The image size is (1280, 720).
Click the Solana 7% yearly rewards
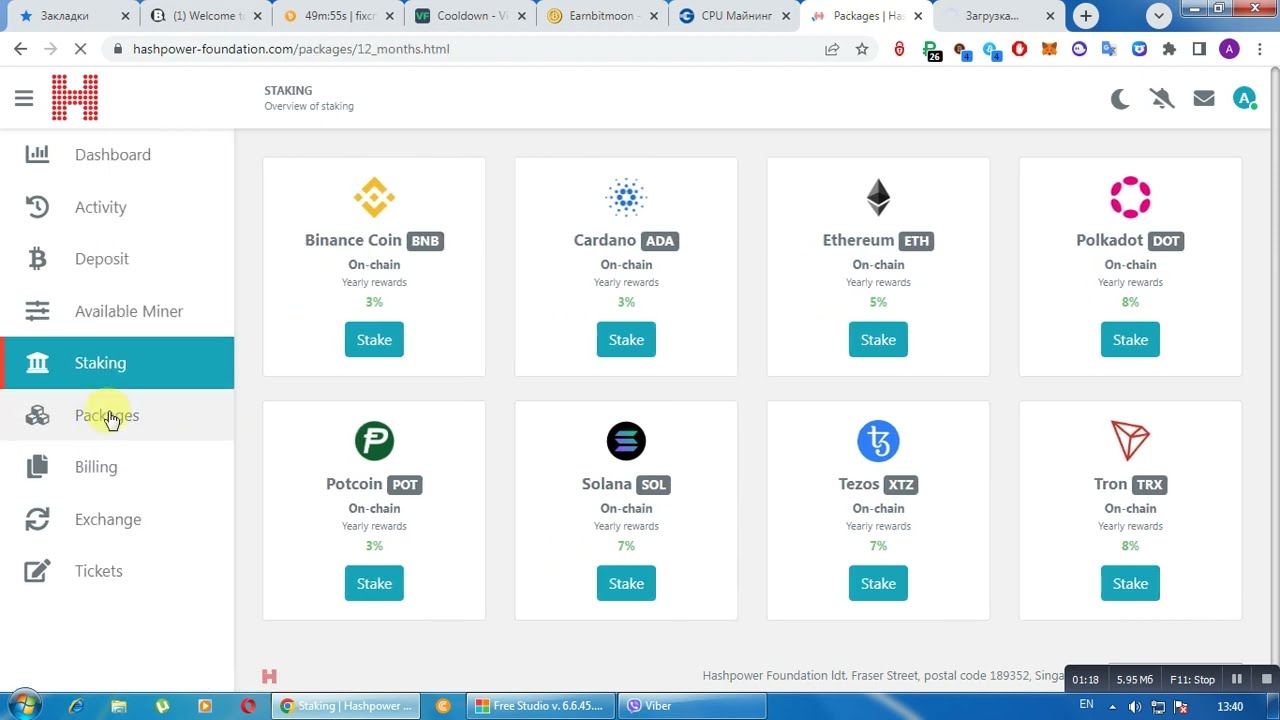tap(626, 546)
